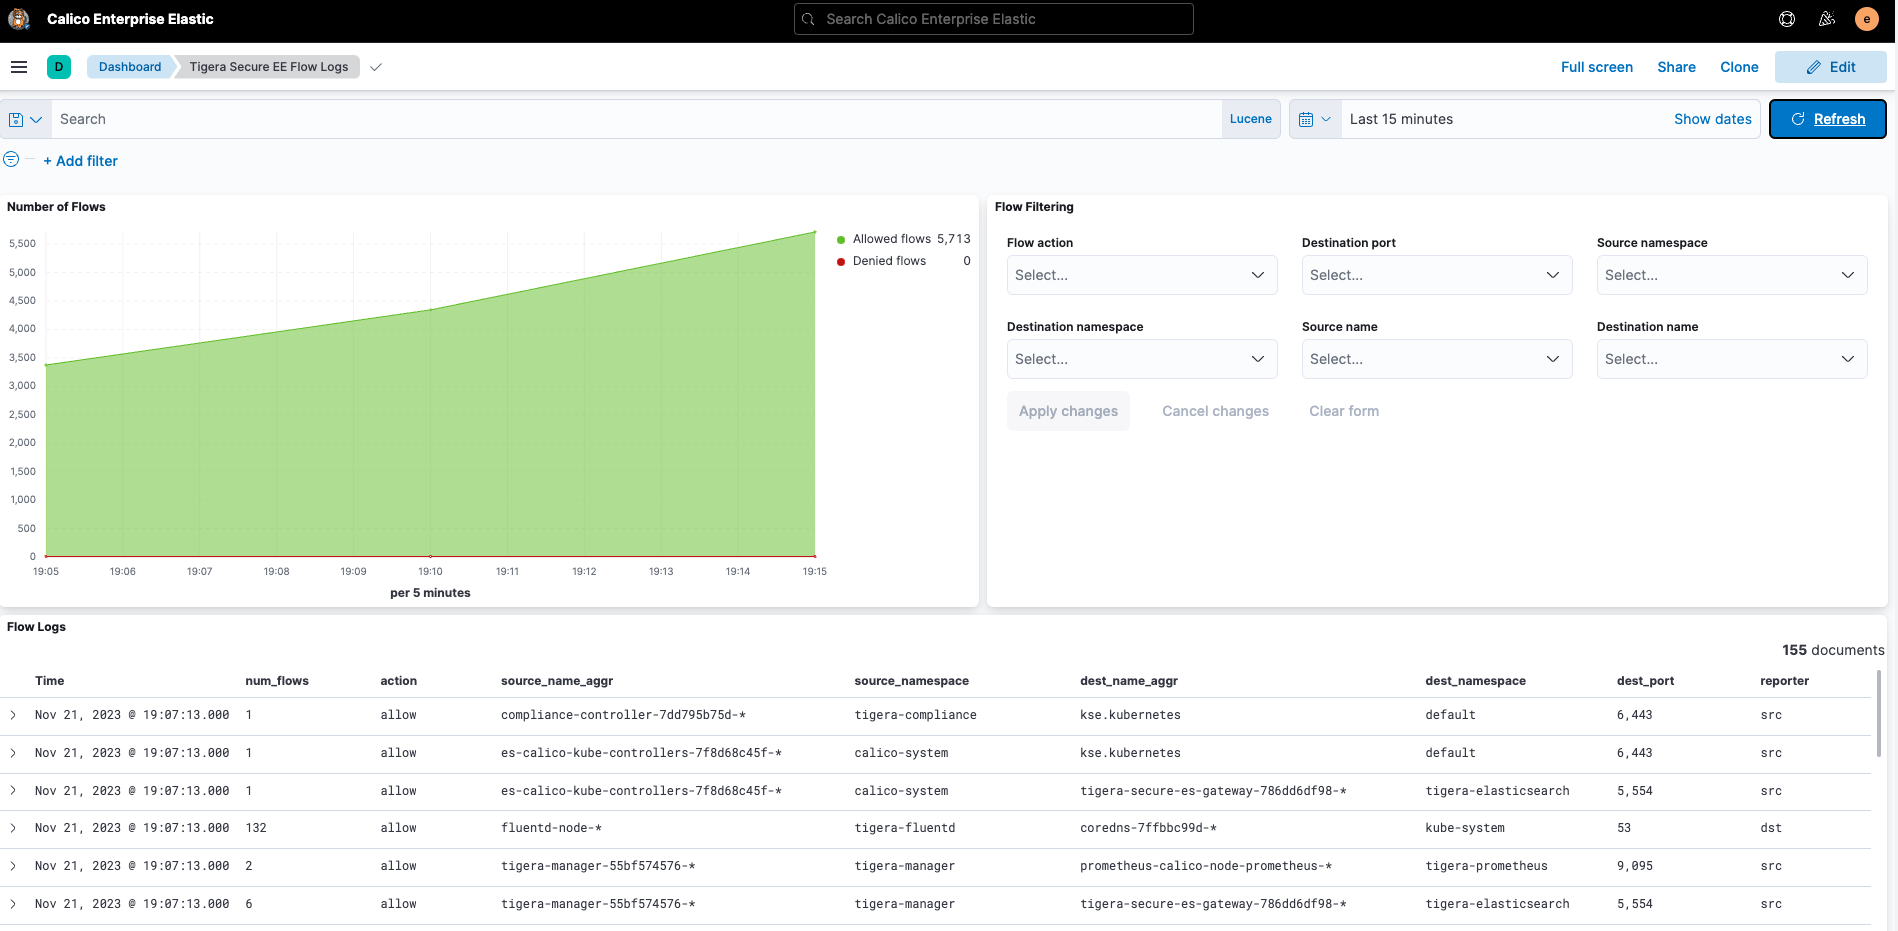Screen dimensions: 1898x931
Task: Click the tigera-prometheus namespace cell
Action: pos(1486,866)
